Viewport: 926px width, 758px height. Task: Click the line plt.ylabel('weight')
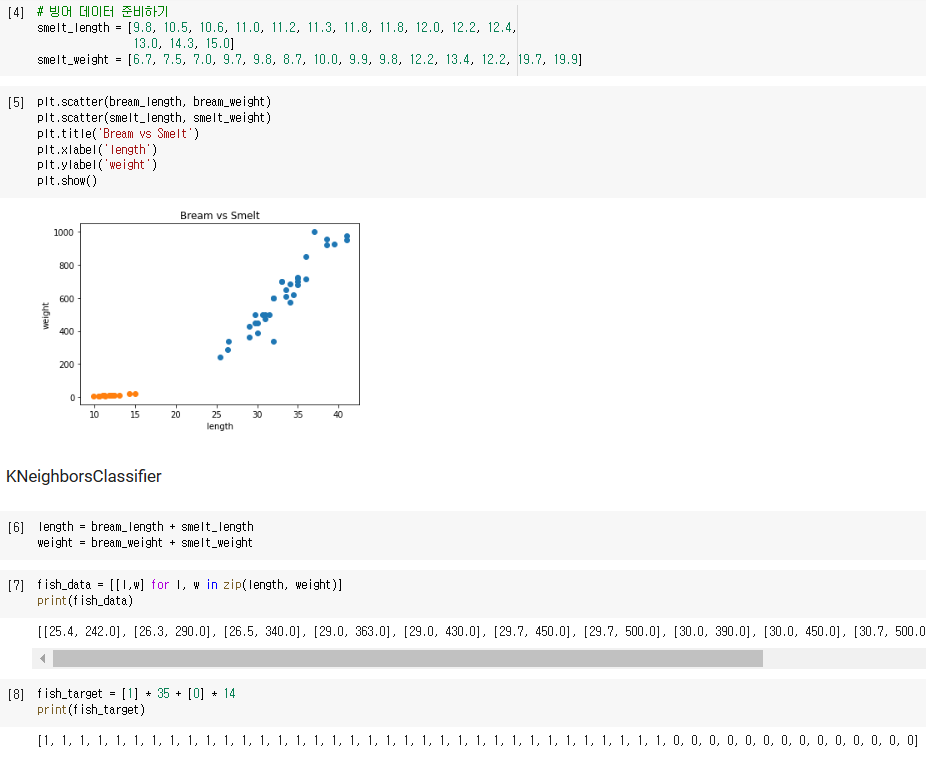point(97,165)
